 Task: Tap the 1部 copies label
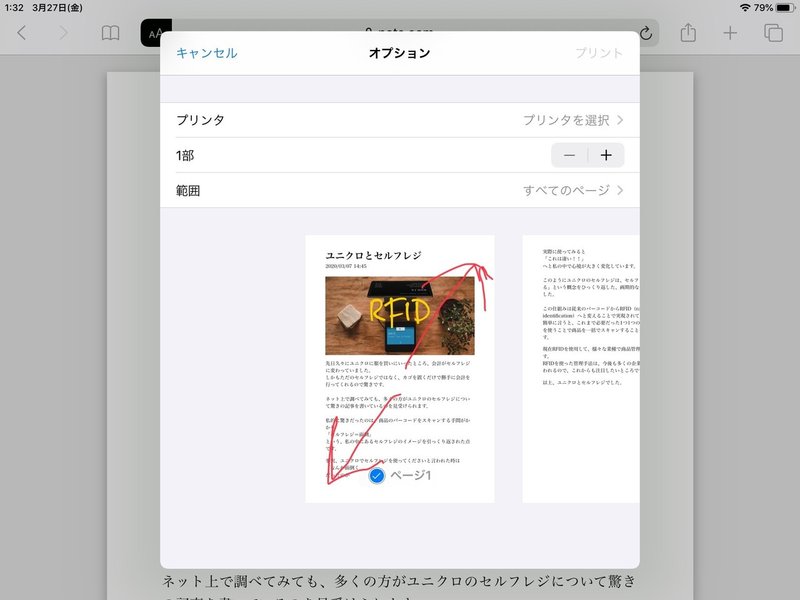pyautogui.click(x=185, y=156)
